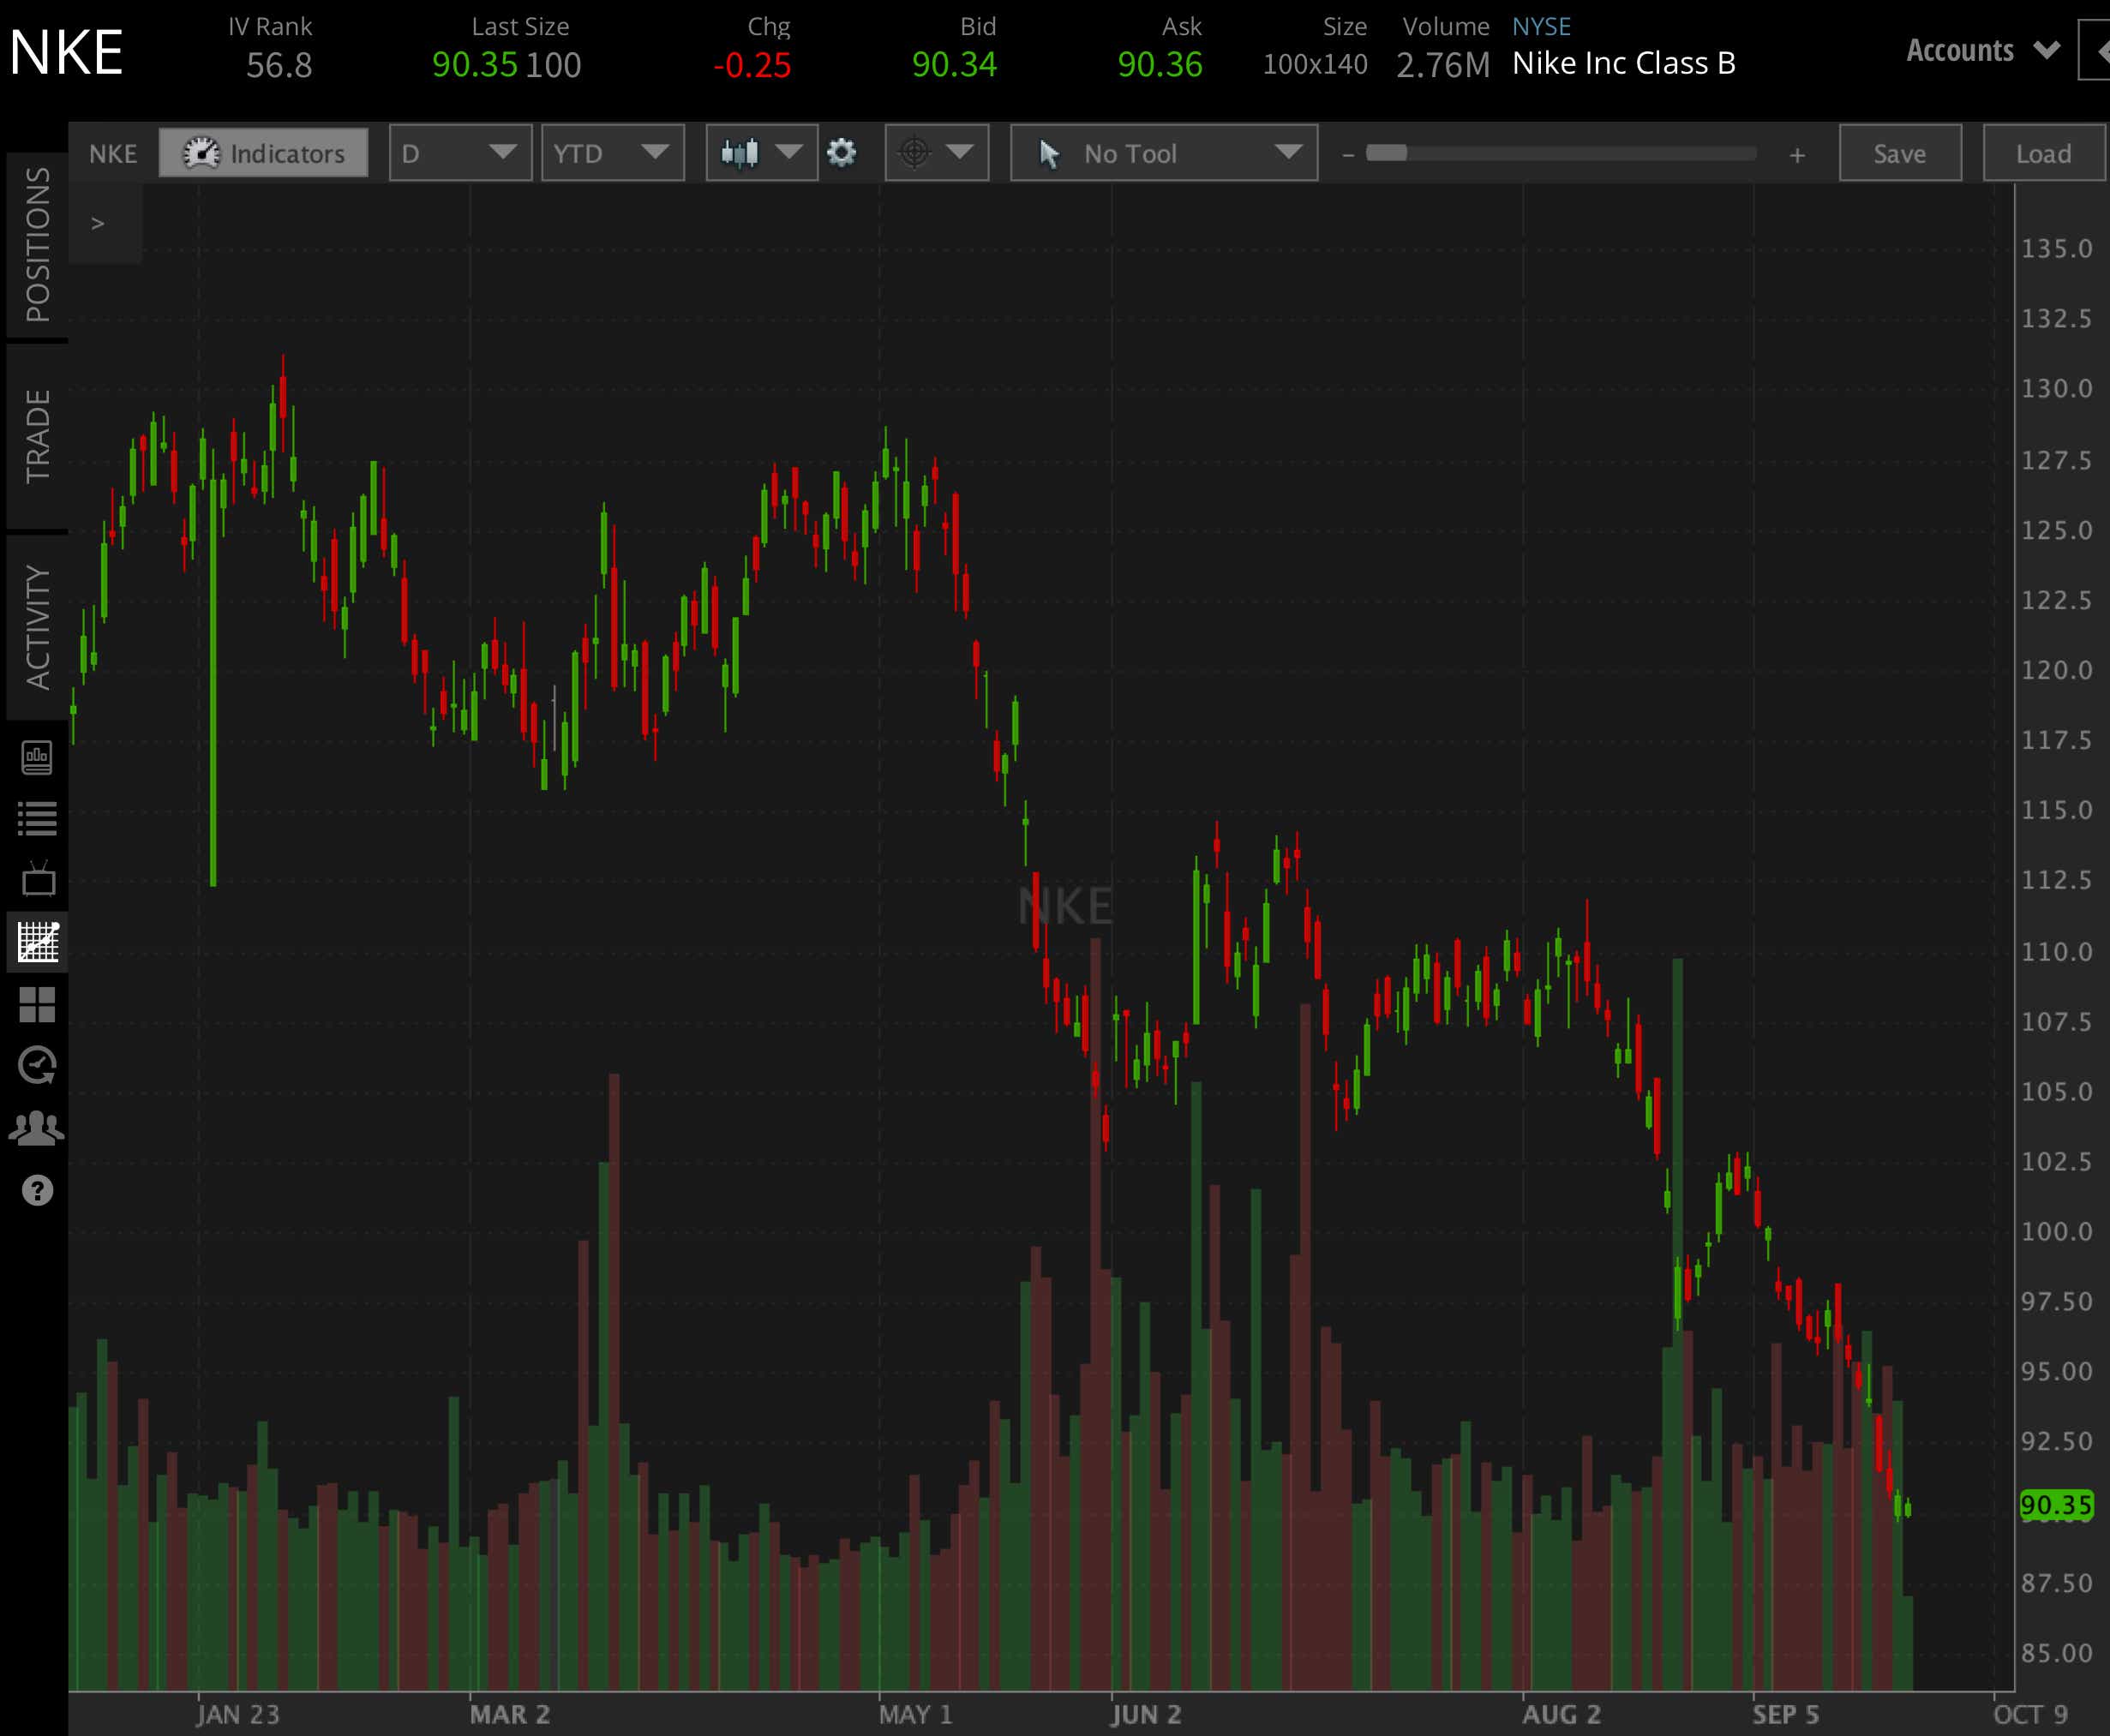
Task: Click the JUN 2 date axis label
Action: coord(1146,1714)
